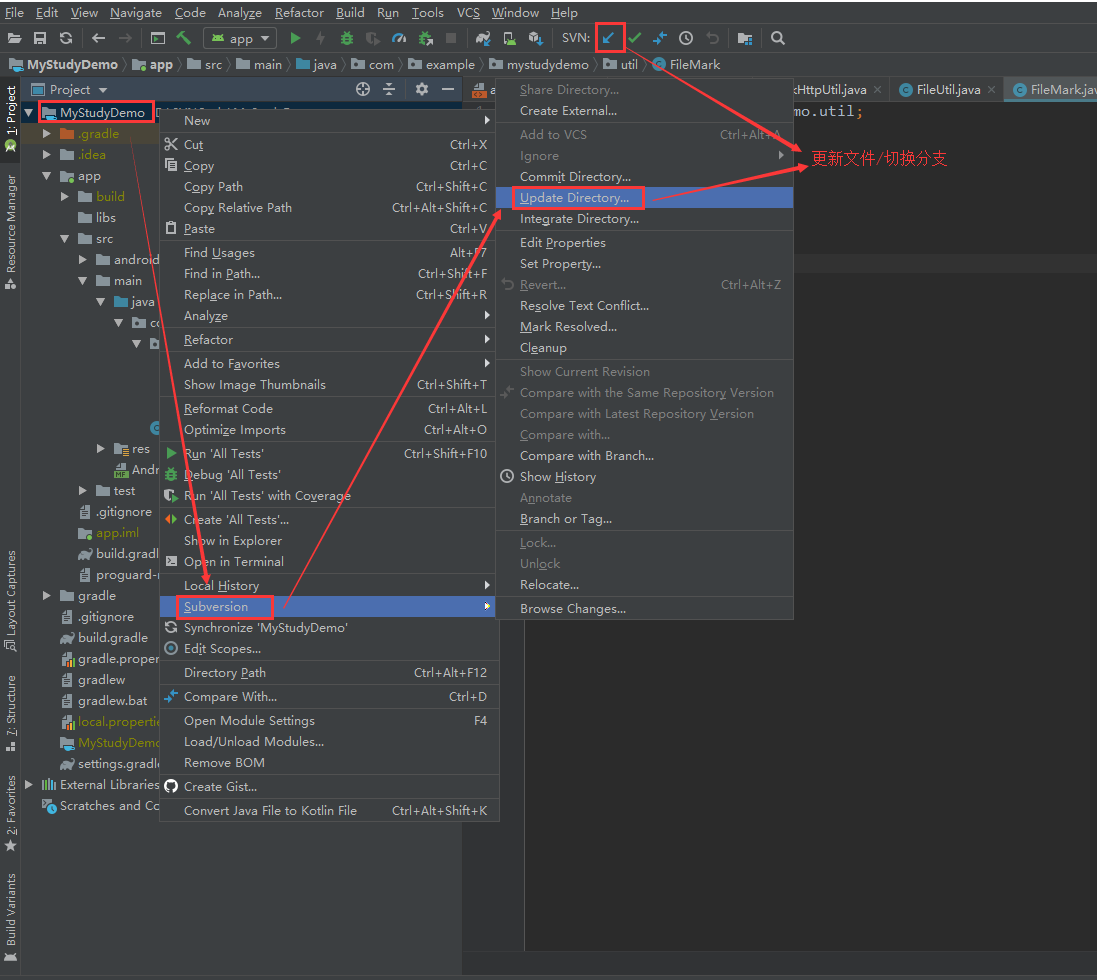Choose Local History in context menu
Viewport: 1097px width, 980px height.
[x=327, y=585]
